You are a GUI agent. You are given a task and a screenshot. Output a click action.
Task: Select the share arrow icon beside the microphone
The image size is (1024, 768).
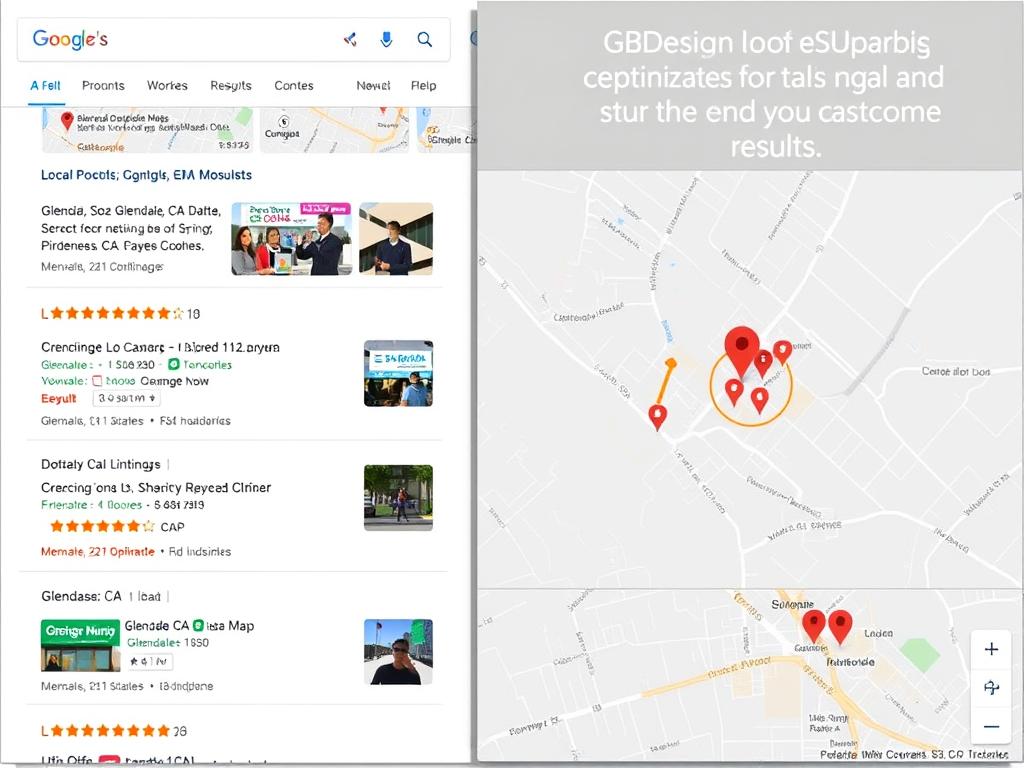tap(350, 39)
